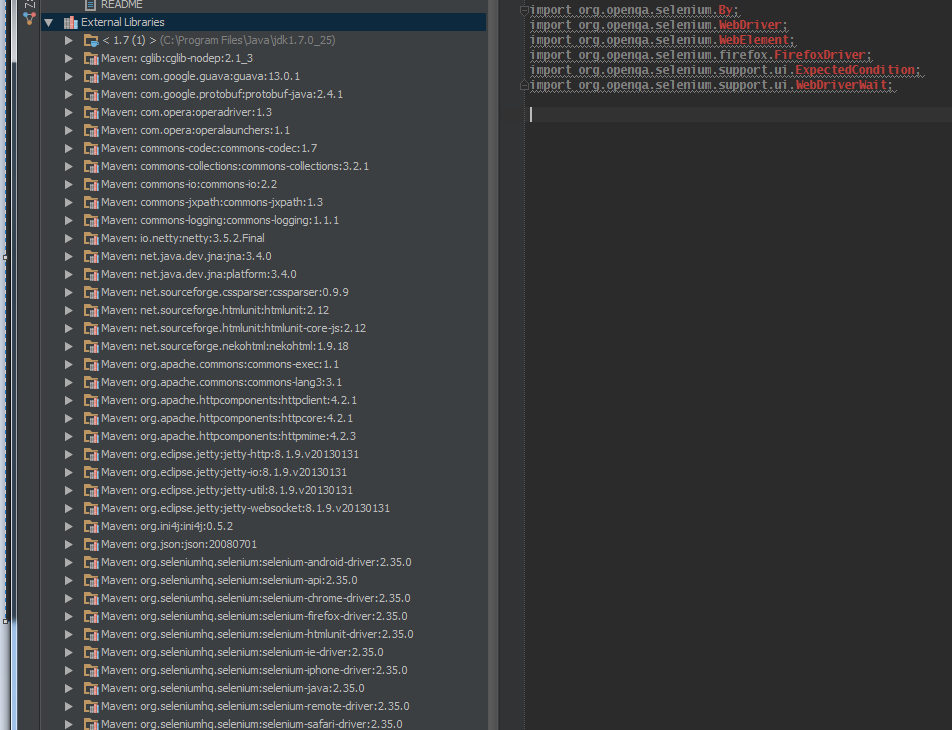Screen dimensions: 952x730
Task: Click commons-logging 1.1.1 library icon
Action: (91, 220)
